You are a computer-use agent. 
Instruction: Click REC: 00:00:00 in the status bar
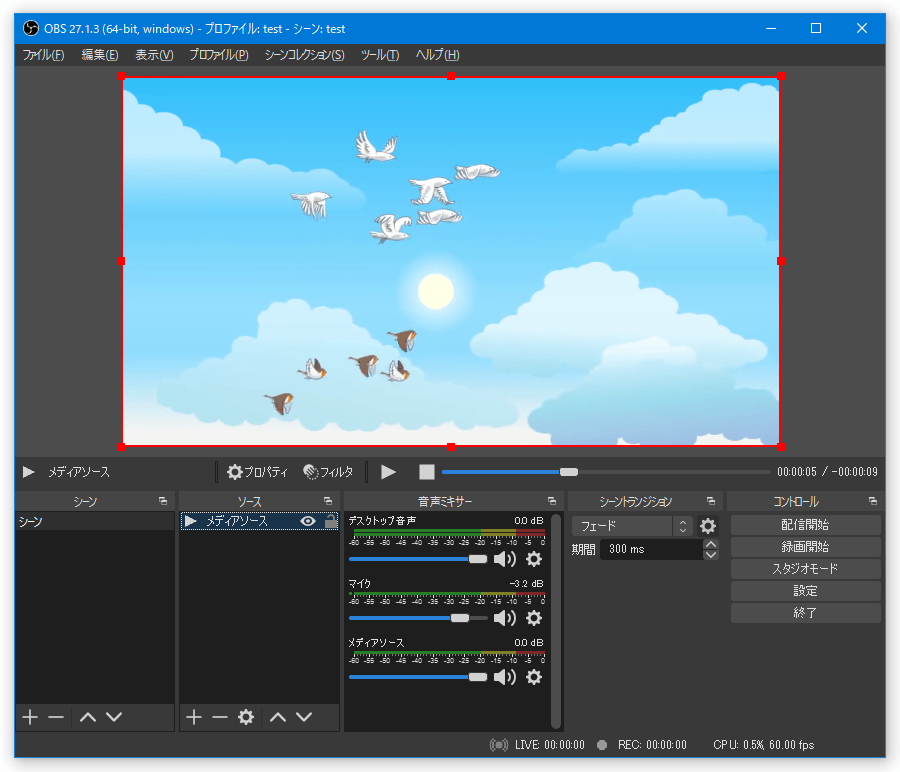652,745
